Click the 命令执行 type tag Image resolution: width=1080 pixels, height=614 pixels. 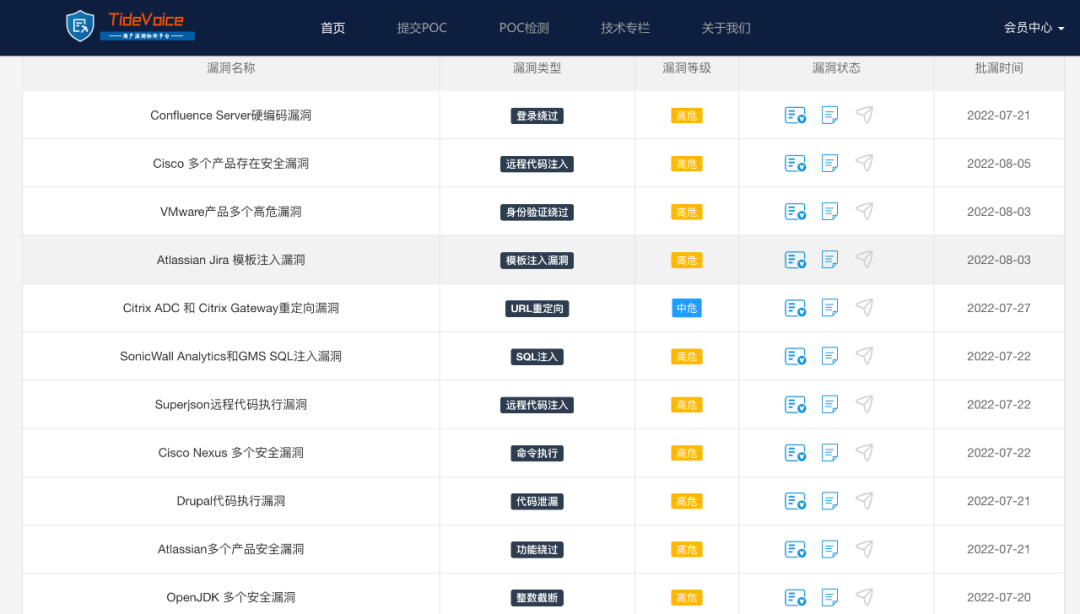click(x=537, y=453)
